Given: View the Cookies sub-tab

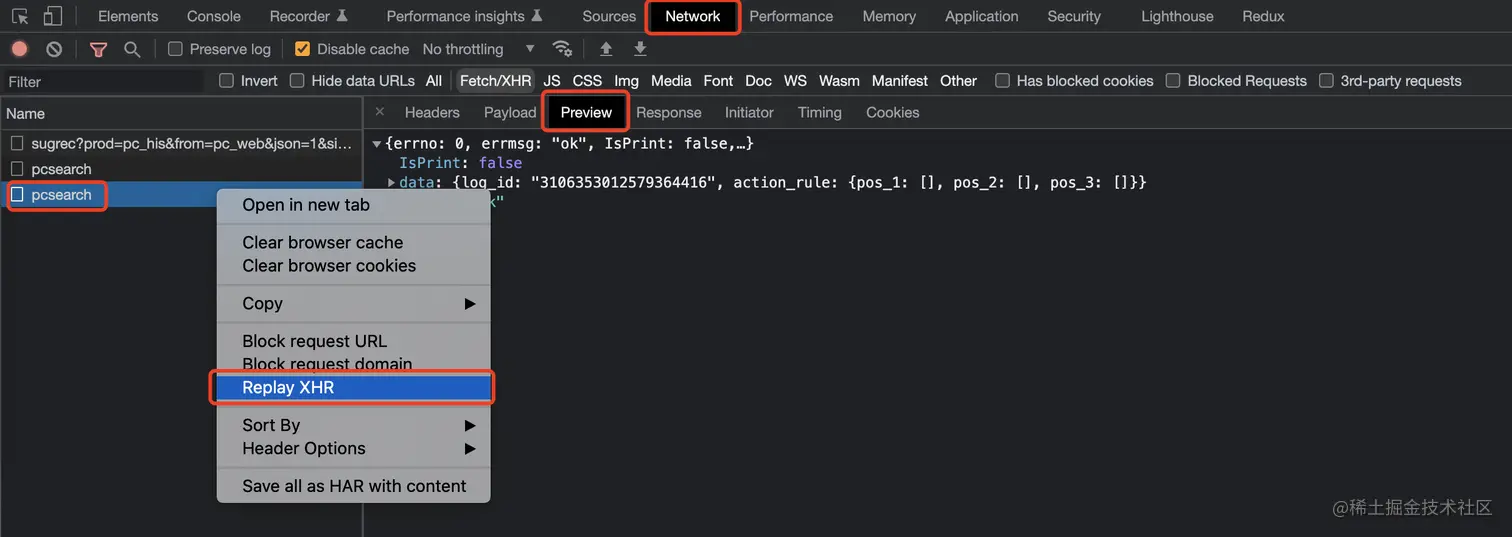Looking at the screenshot, I should pos(893,112).
